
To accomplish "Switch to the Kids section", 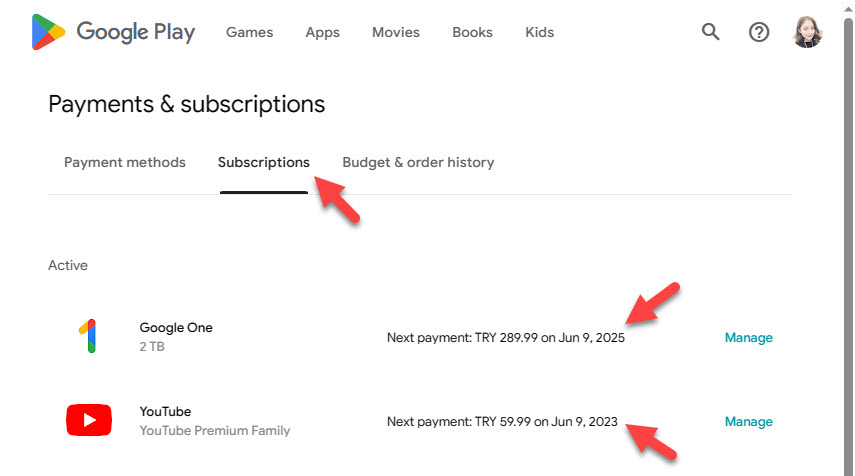I will 539,32.
